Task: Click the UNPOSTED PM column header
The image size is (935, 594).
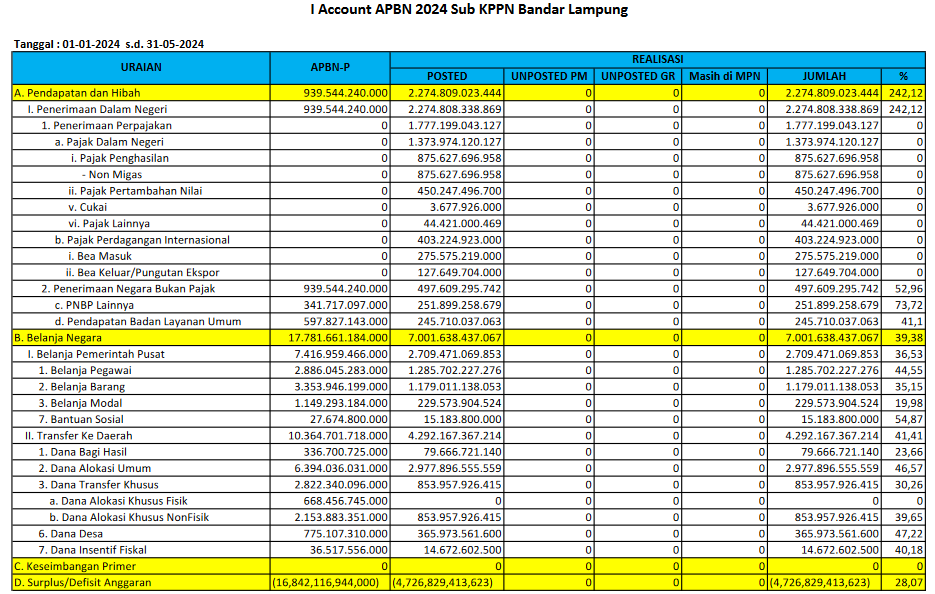Action: click(549, 76)
